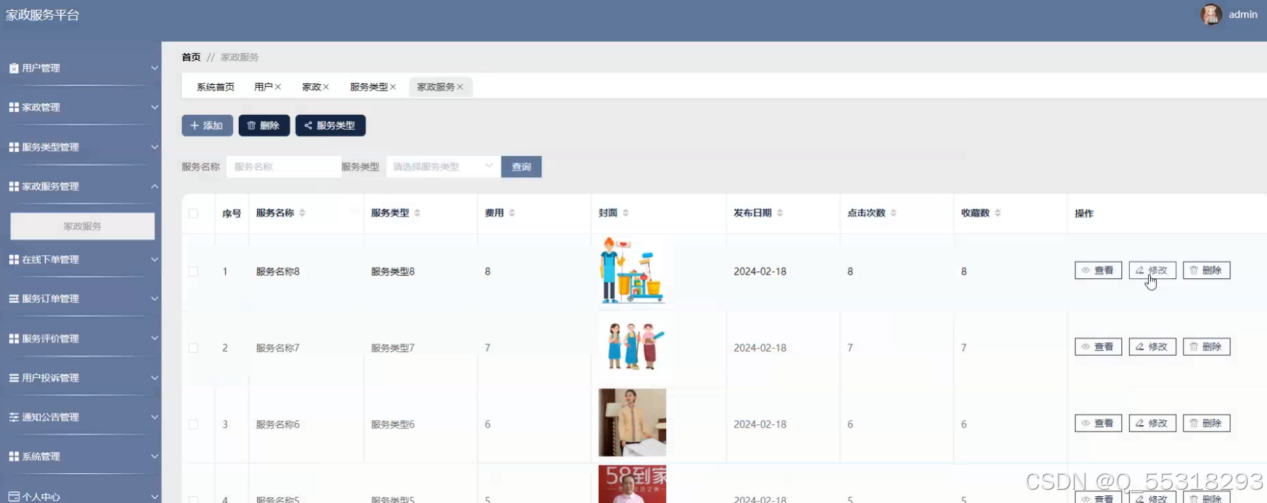The height and width of the screenshot is (503, 1267).
Task: Close the 家政 tab
Action: (326, 87)
